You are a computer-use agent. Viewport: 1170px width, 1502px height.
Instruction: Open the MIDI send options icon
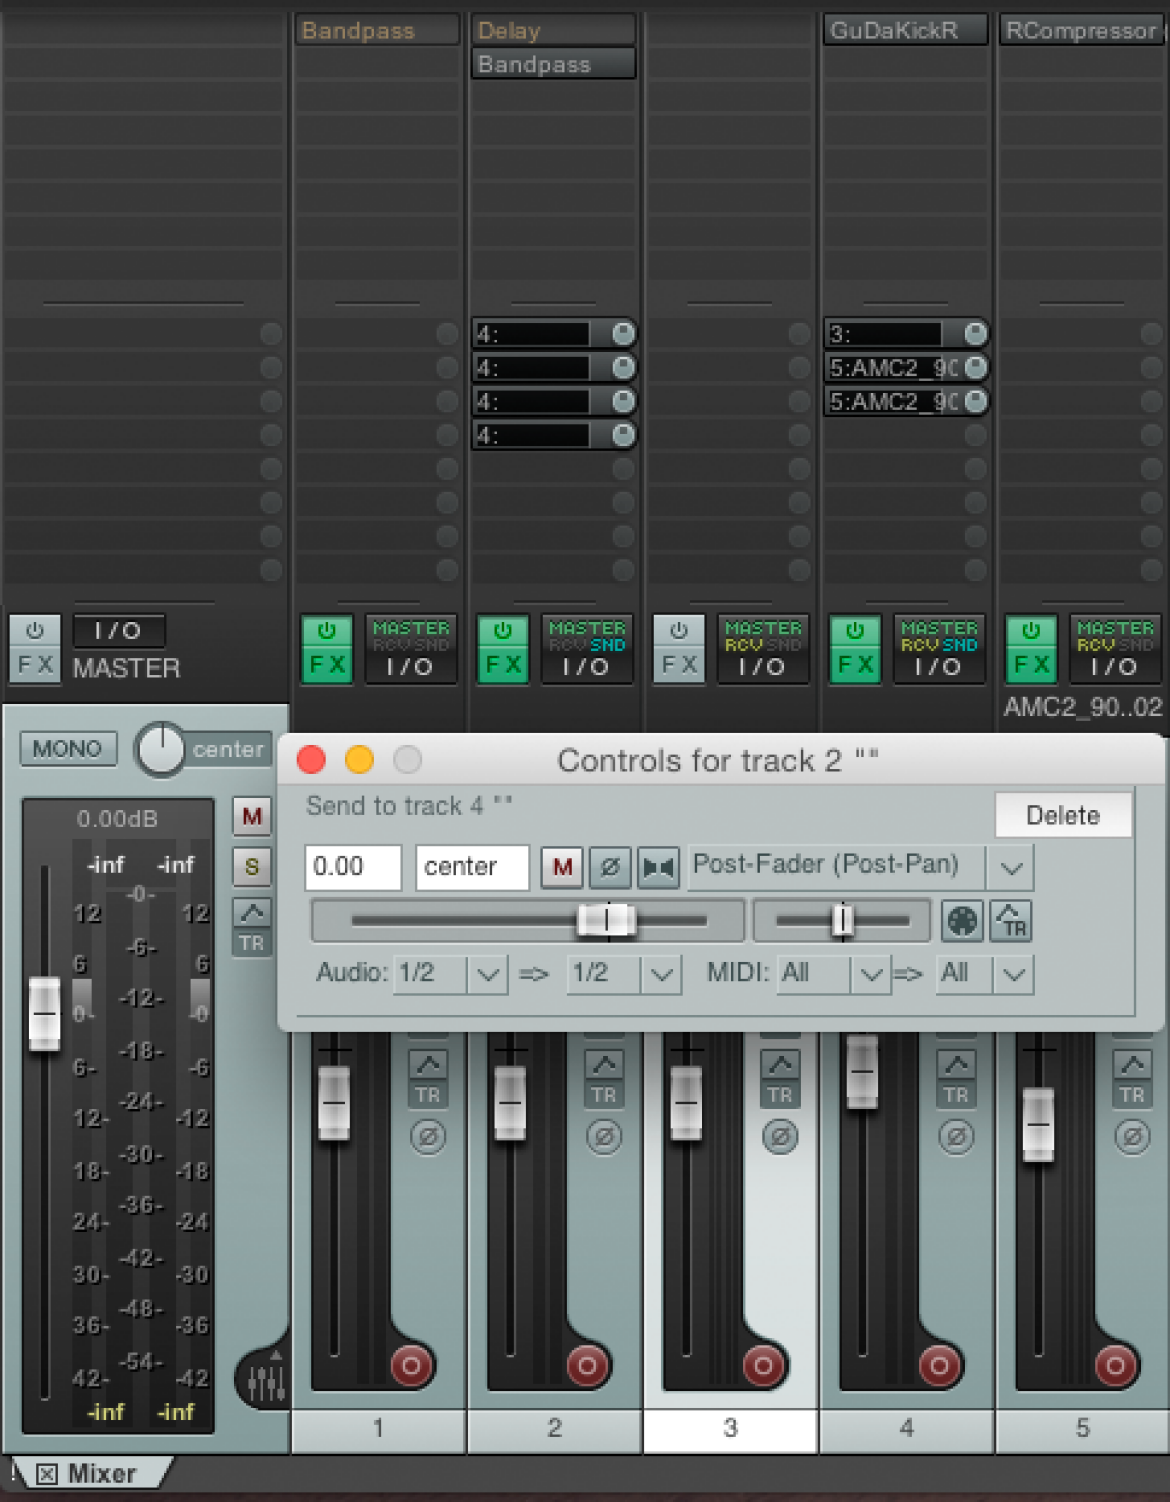point(962,921)
